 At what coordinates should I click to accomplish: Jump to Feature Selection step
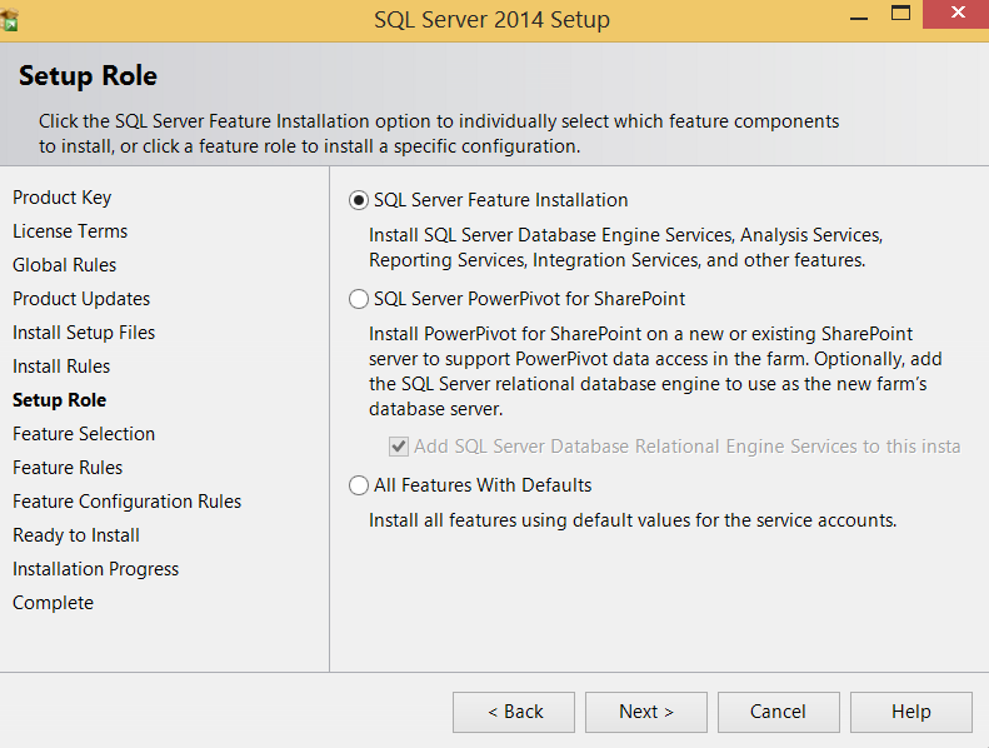[x=84, y=434]
